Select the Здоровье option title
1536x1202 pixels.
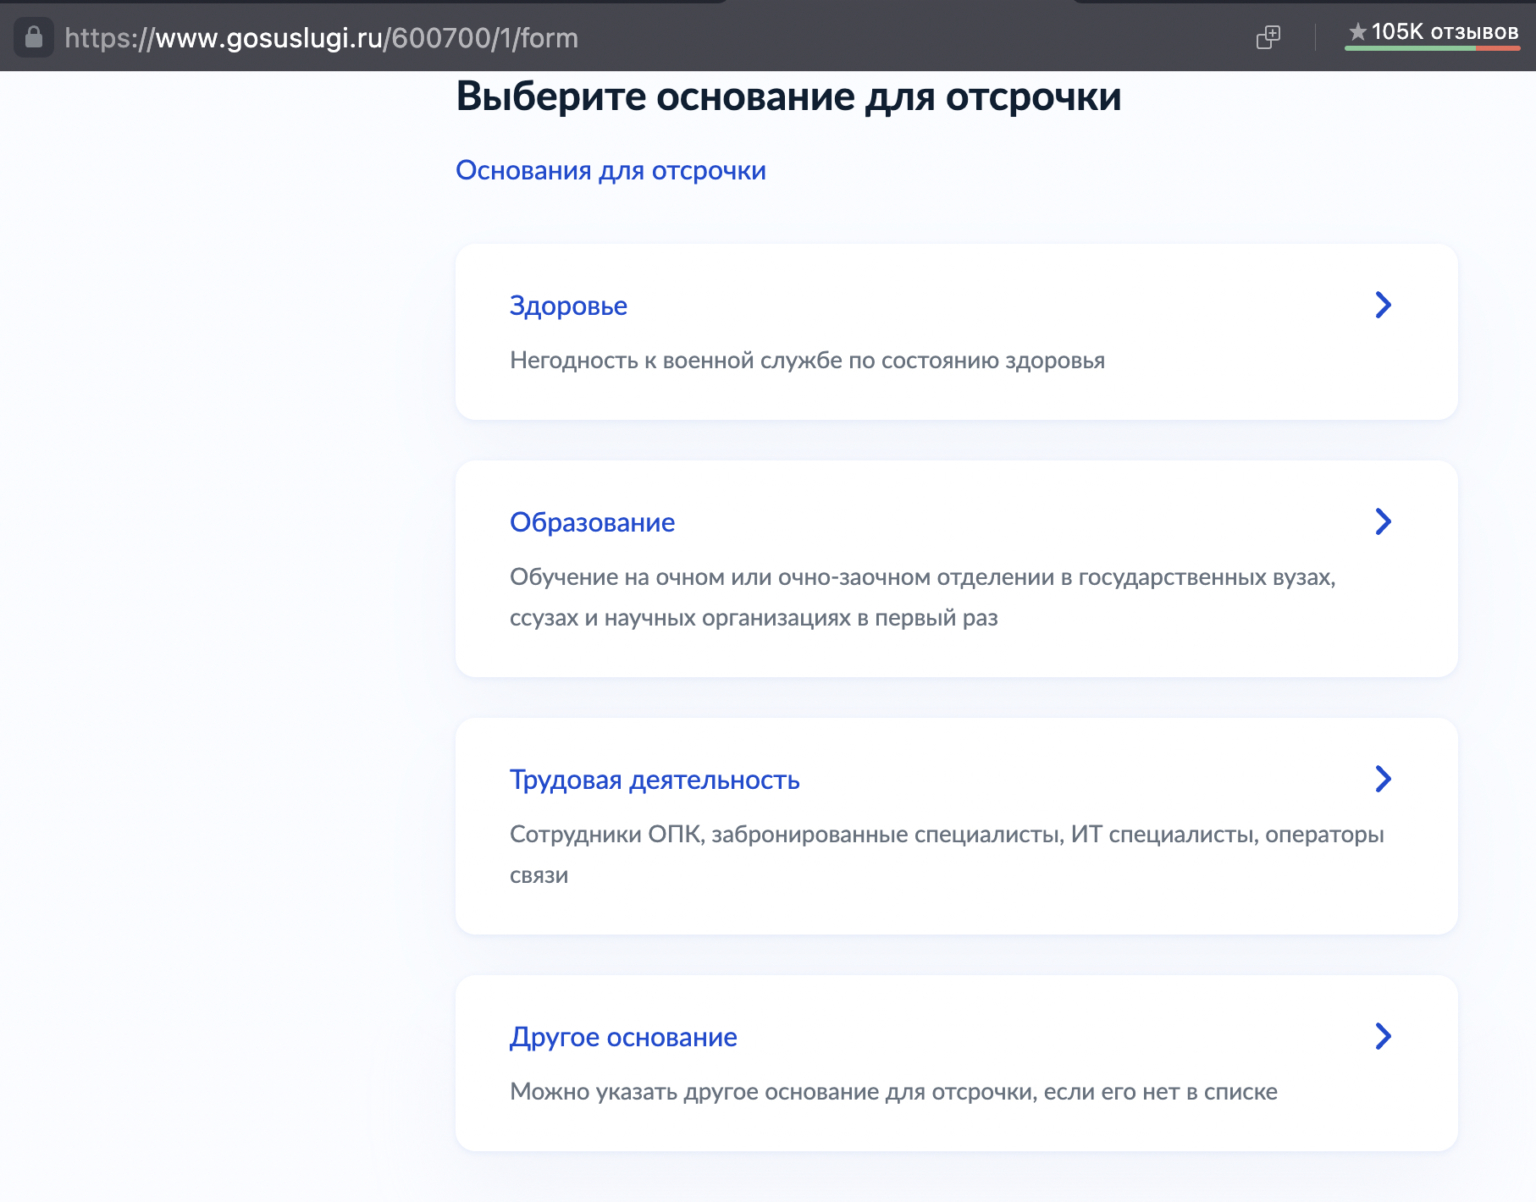point(568,305)
